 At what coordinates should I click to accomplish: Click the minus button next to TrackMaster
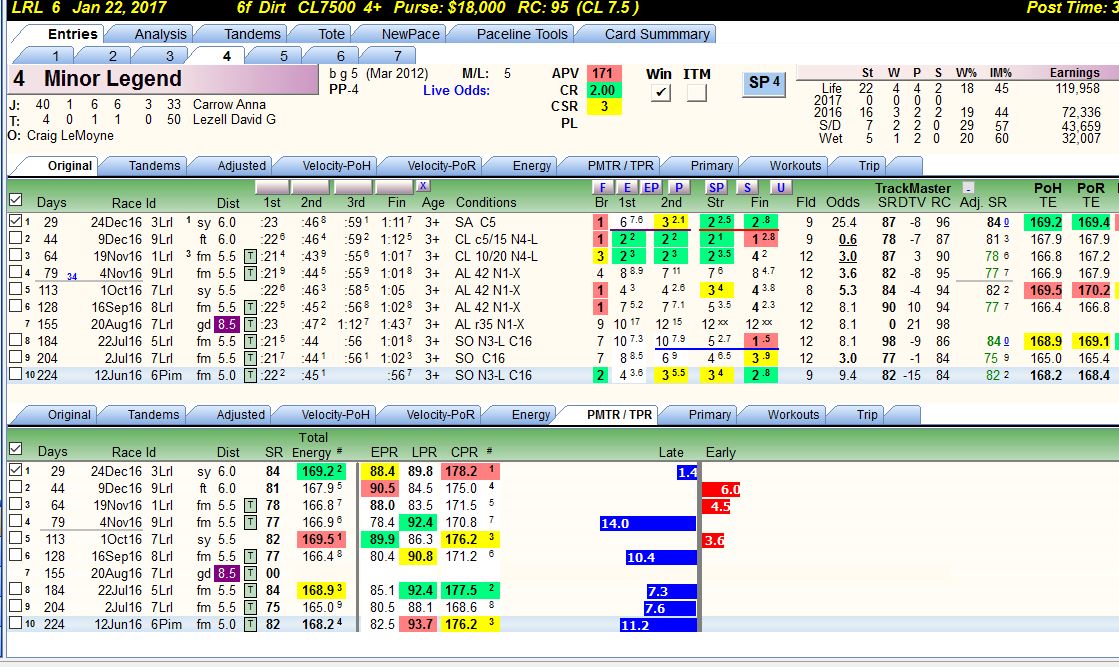pos(968,188)
